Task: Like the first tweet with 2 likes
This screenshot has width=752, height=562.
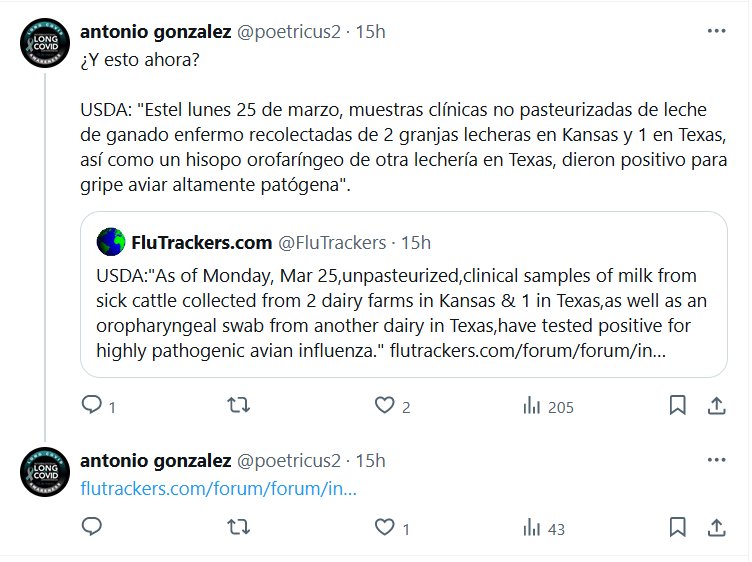Action: click(x=384, y=406)
